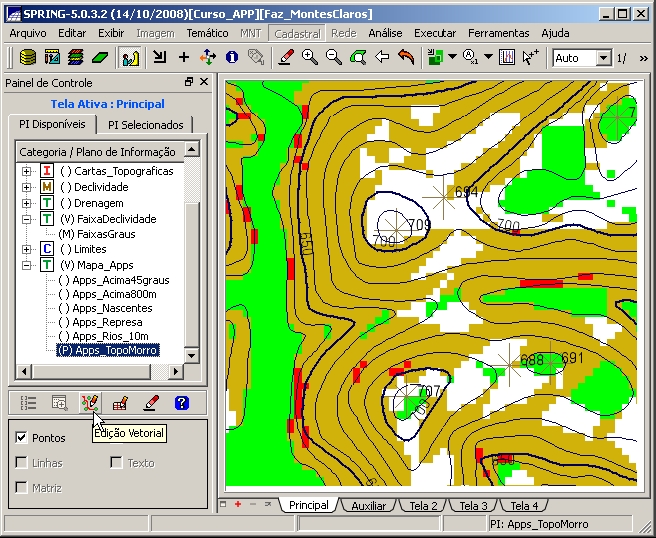This screenshot has width=656, height=538.
Task: Toggle the Matriz checkbox
Action: click(x=22, y=488)
